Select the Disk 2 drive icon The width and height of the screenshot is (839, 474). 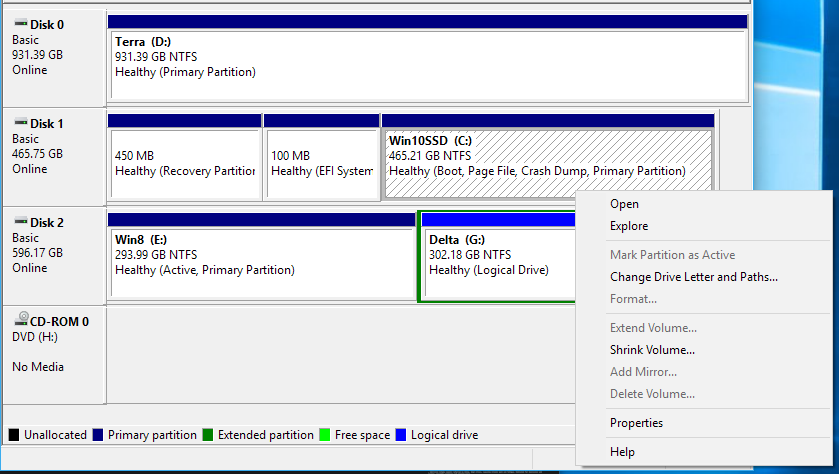[x=19, y=223]
